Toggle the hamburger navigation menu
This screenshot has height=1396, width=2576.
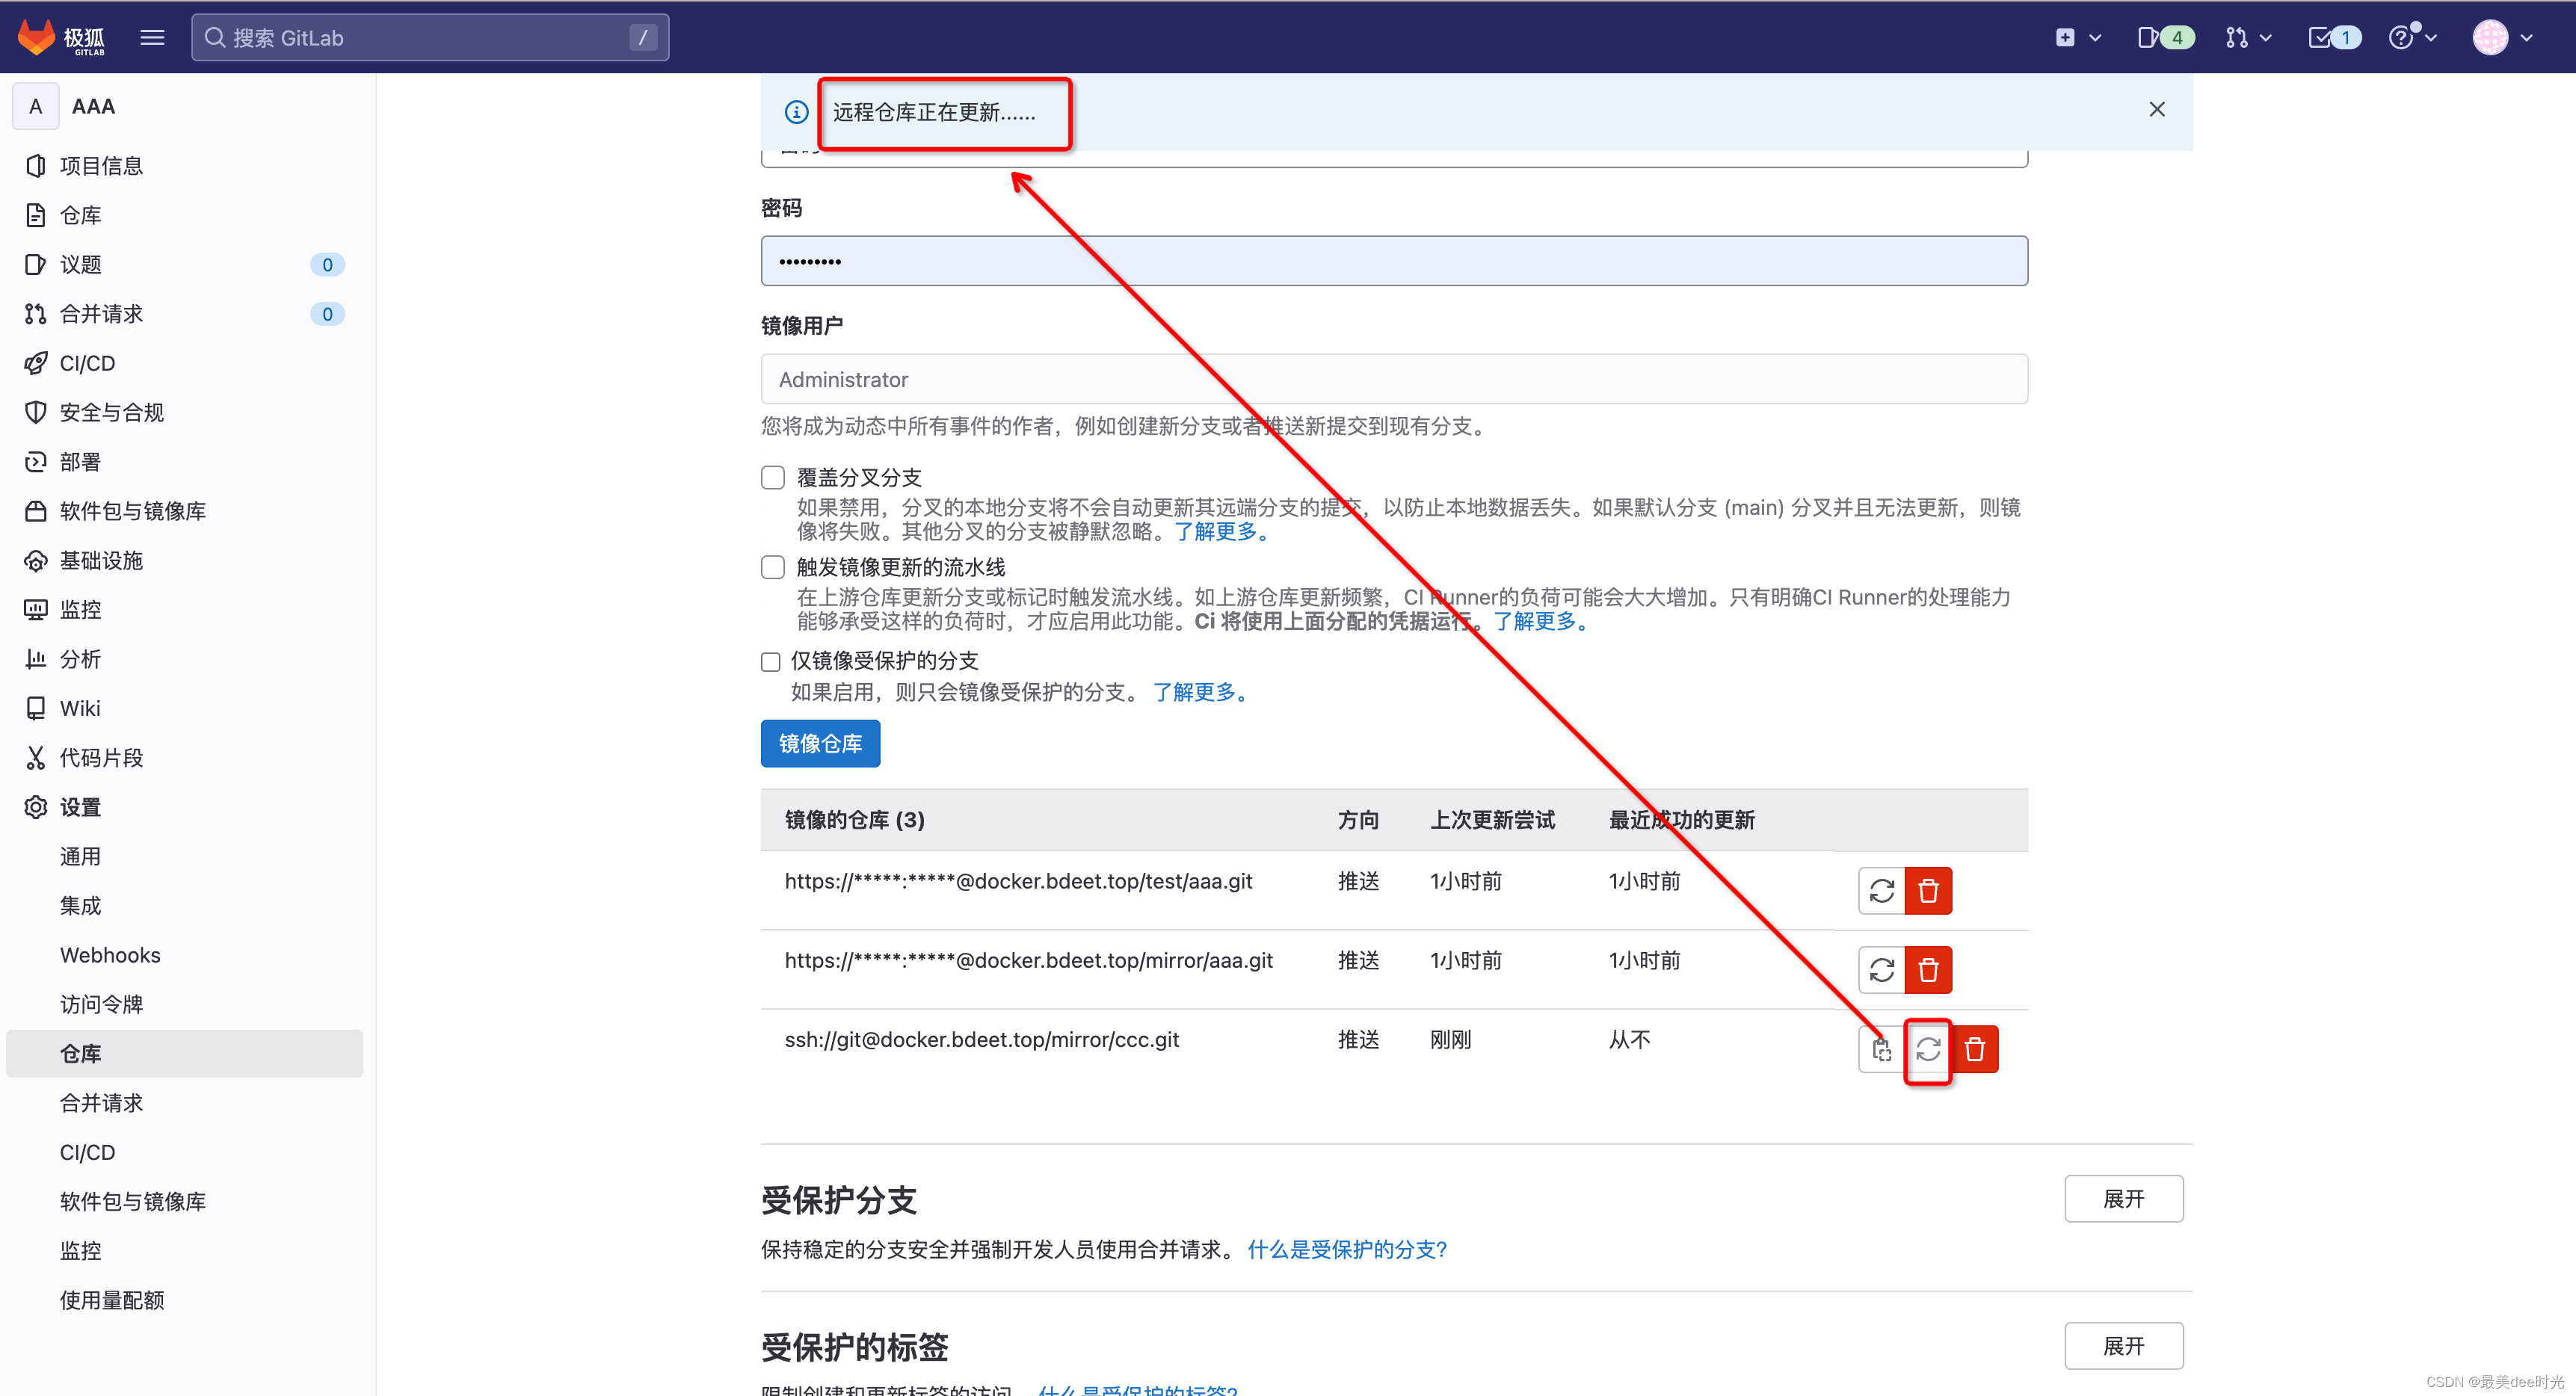152,38
